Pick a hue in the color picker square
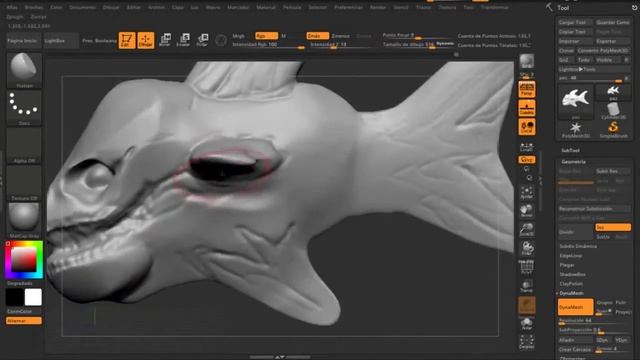The width and height of the screenshot is (640, 360). point(24,260)
